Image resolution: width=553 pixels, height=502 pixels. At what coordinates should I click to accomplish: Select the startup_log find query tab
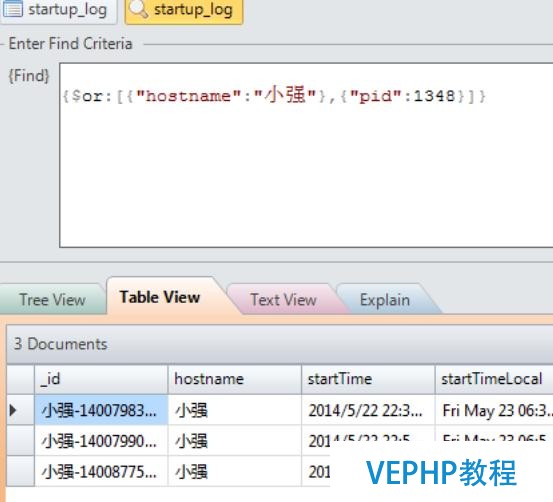(184, 11)
